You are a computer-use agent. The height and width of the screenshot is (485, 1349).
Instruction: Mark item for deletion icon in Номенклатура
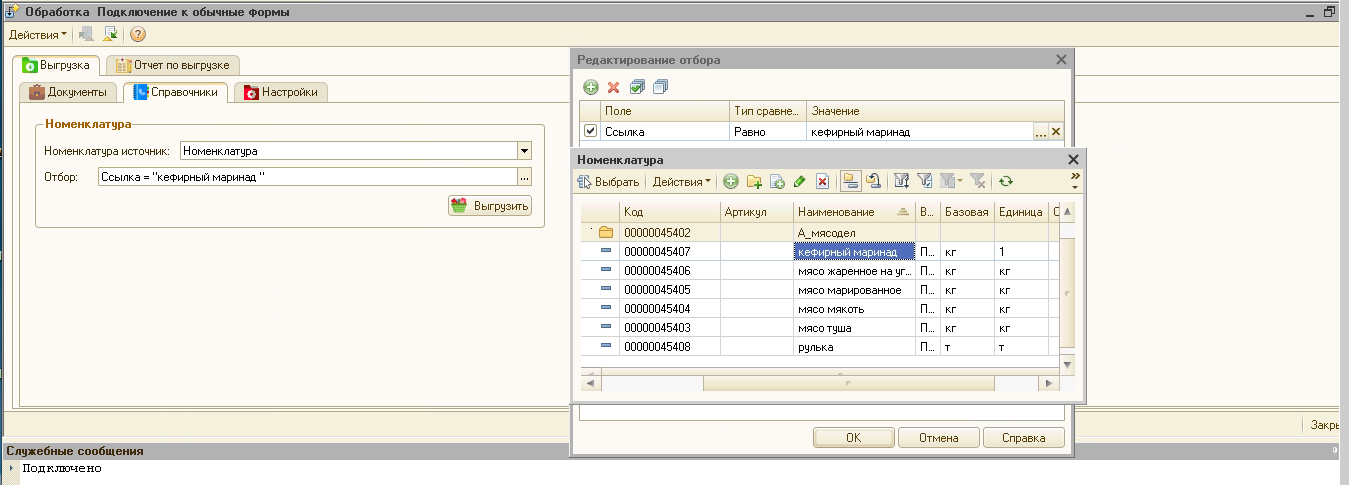(x=822, y=181)
